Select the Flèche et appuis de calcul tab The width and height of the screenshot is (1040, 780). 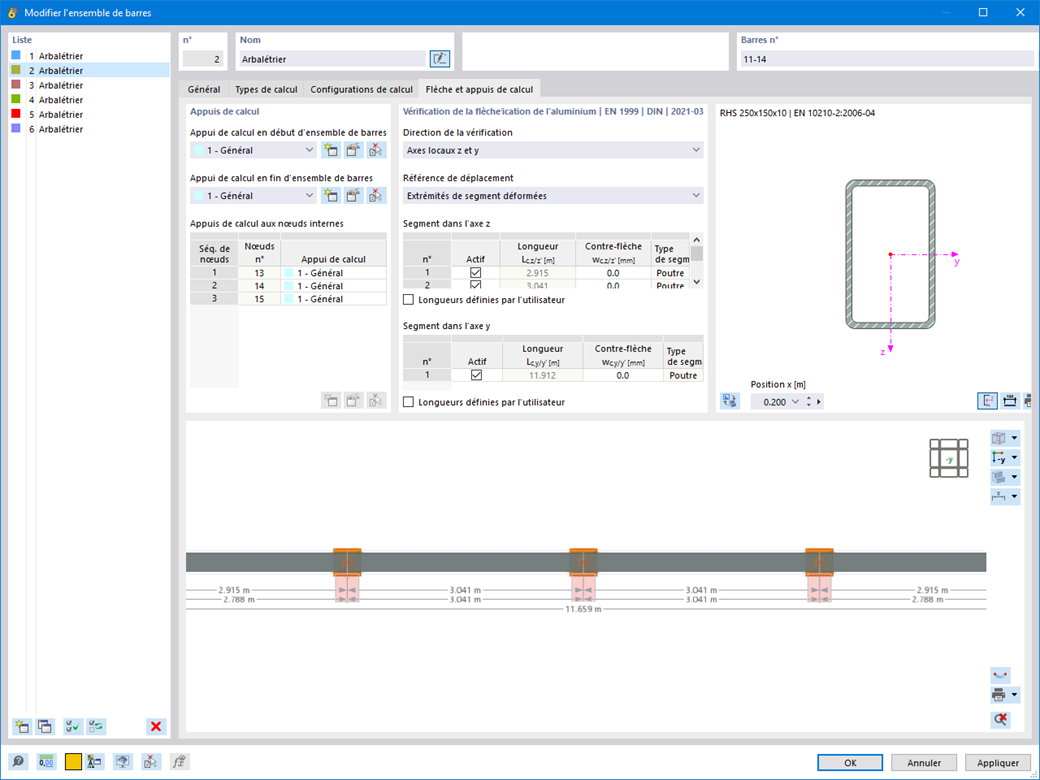pyautogui.click(x=479, y=89)
